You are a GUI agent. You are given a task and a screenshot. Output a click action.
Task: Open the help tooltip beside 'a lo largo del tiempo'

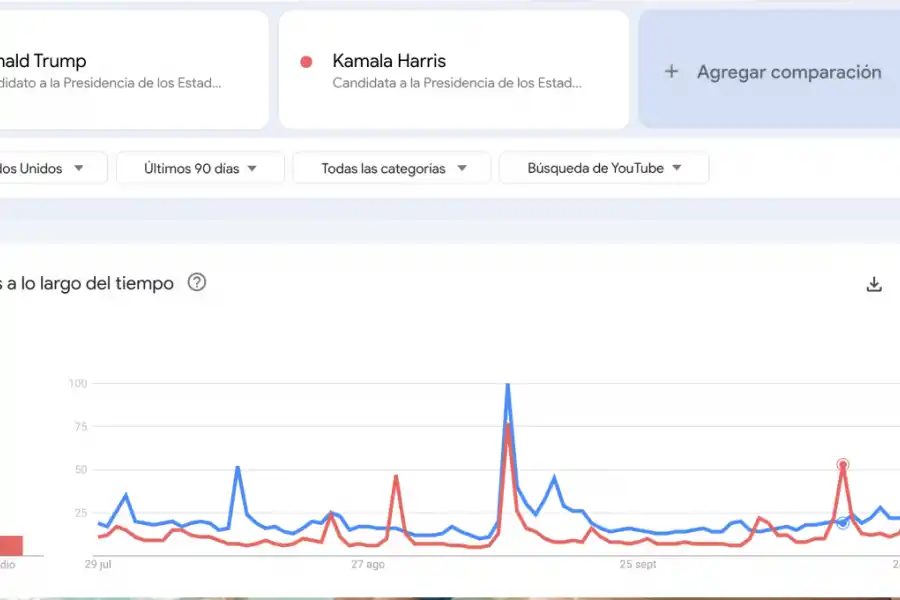click(197, 283)
